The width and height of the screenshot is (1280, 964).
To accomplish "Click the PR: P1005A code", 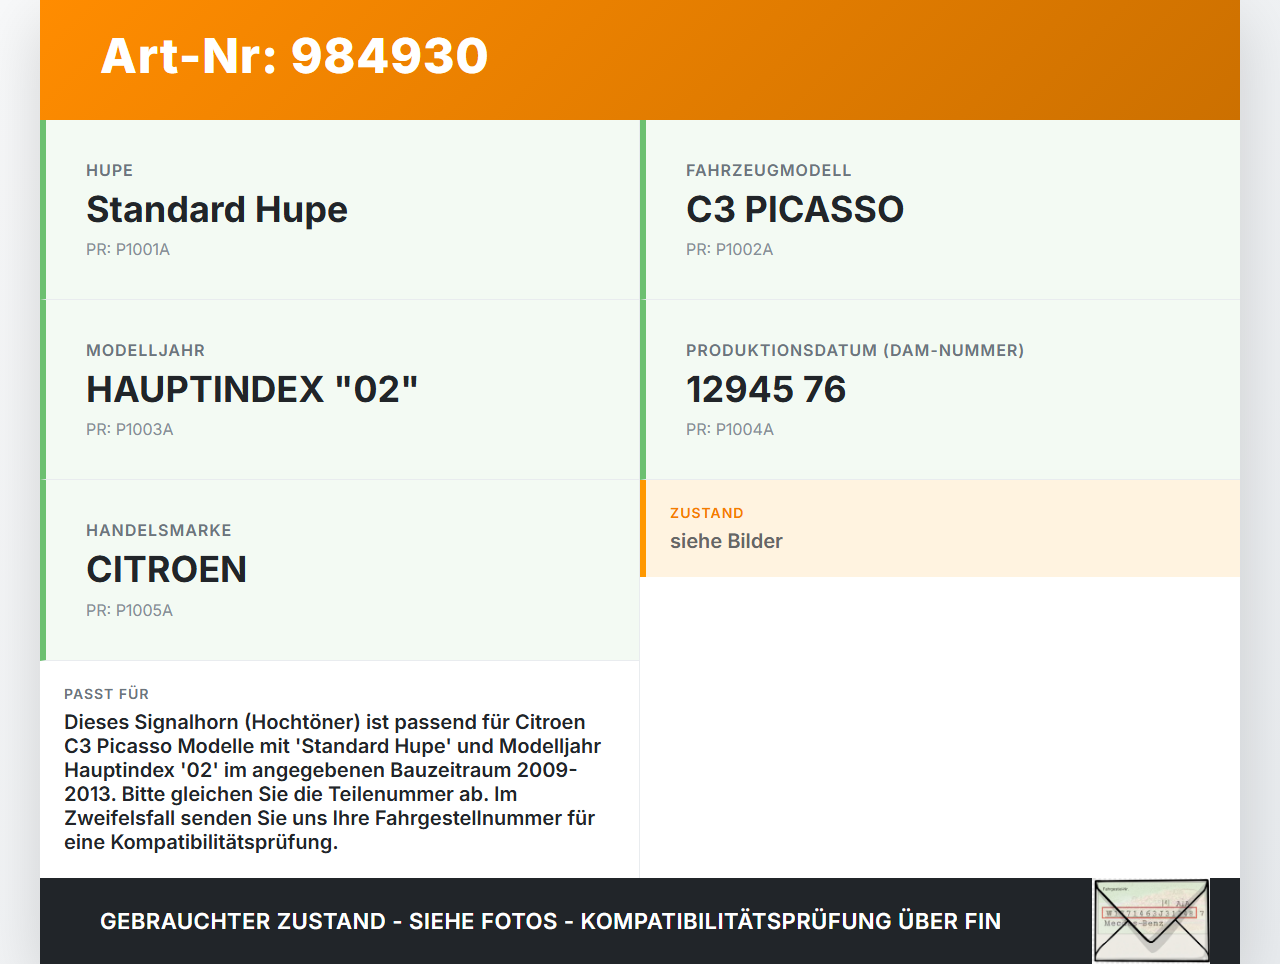I will 130,610.
